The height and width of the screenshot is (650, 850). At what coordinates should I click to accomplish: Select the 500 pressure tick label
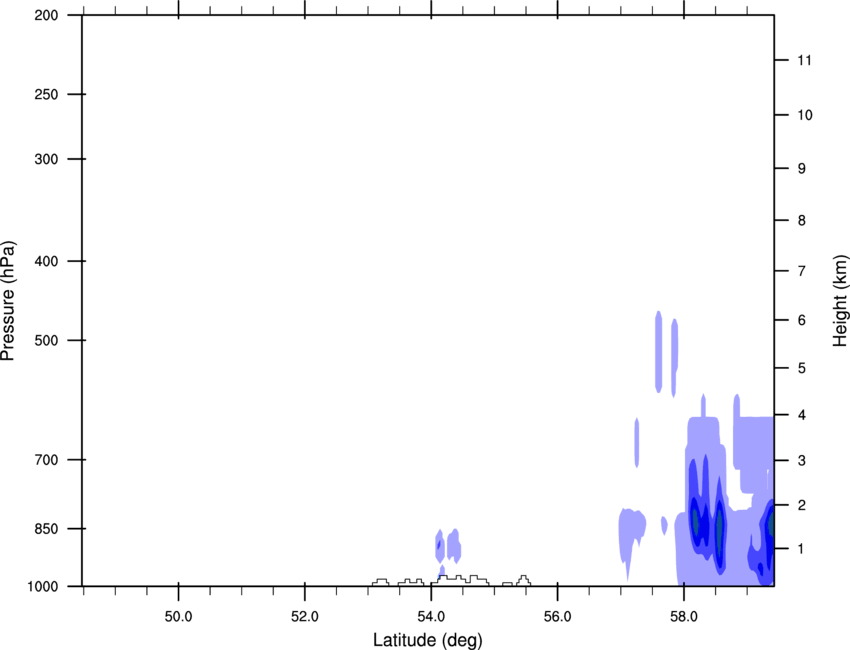[46, 340]
